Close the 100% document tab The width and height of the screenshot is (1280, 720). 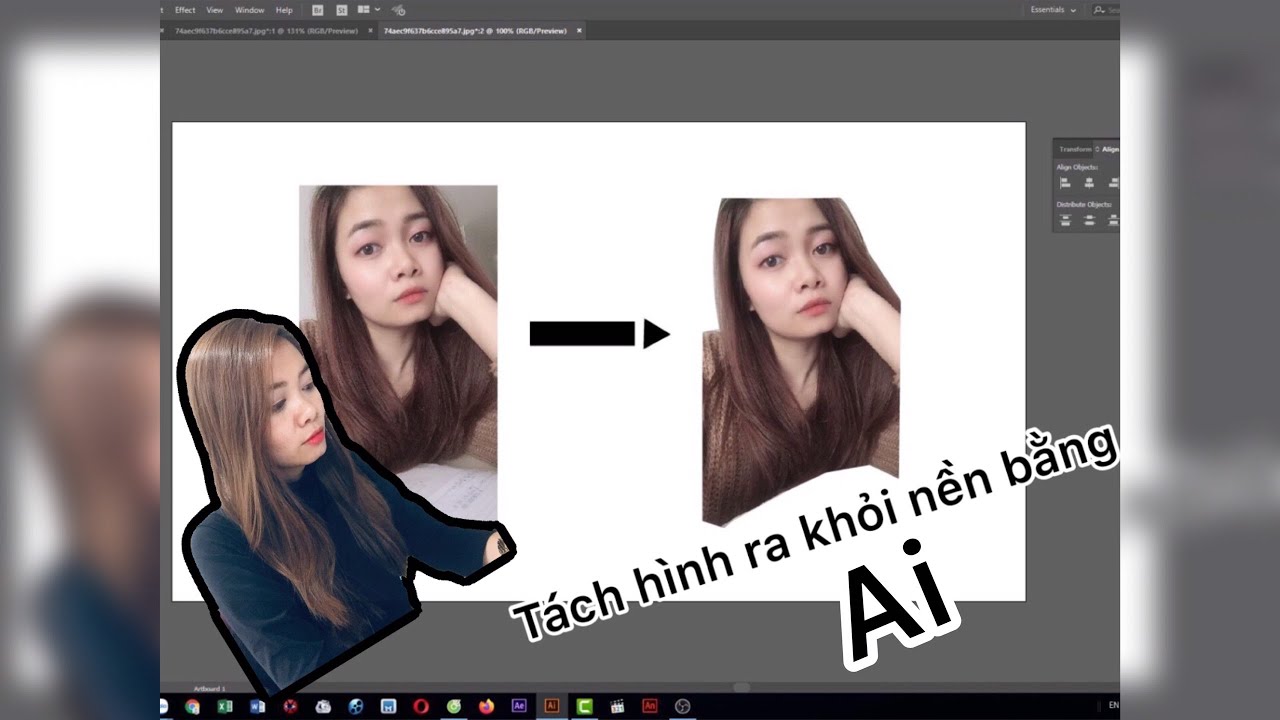pyautogui.click(x=579, y=31)
